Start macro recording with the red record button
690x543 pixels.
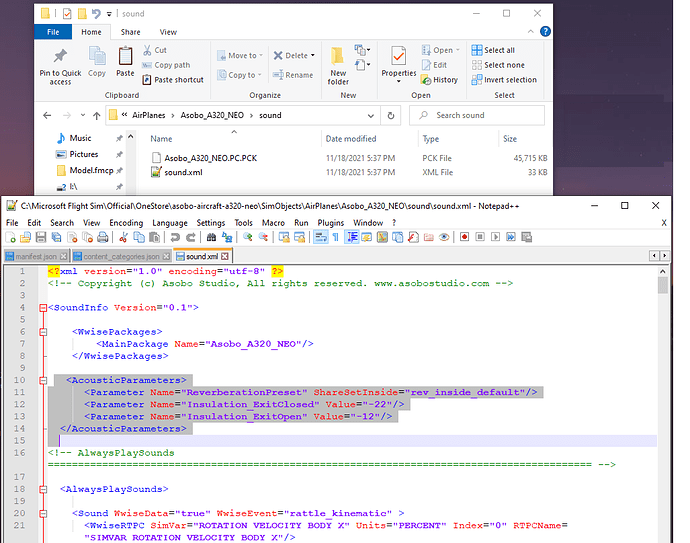464,237
